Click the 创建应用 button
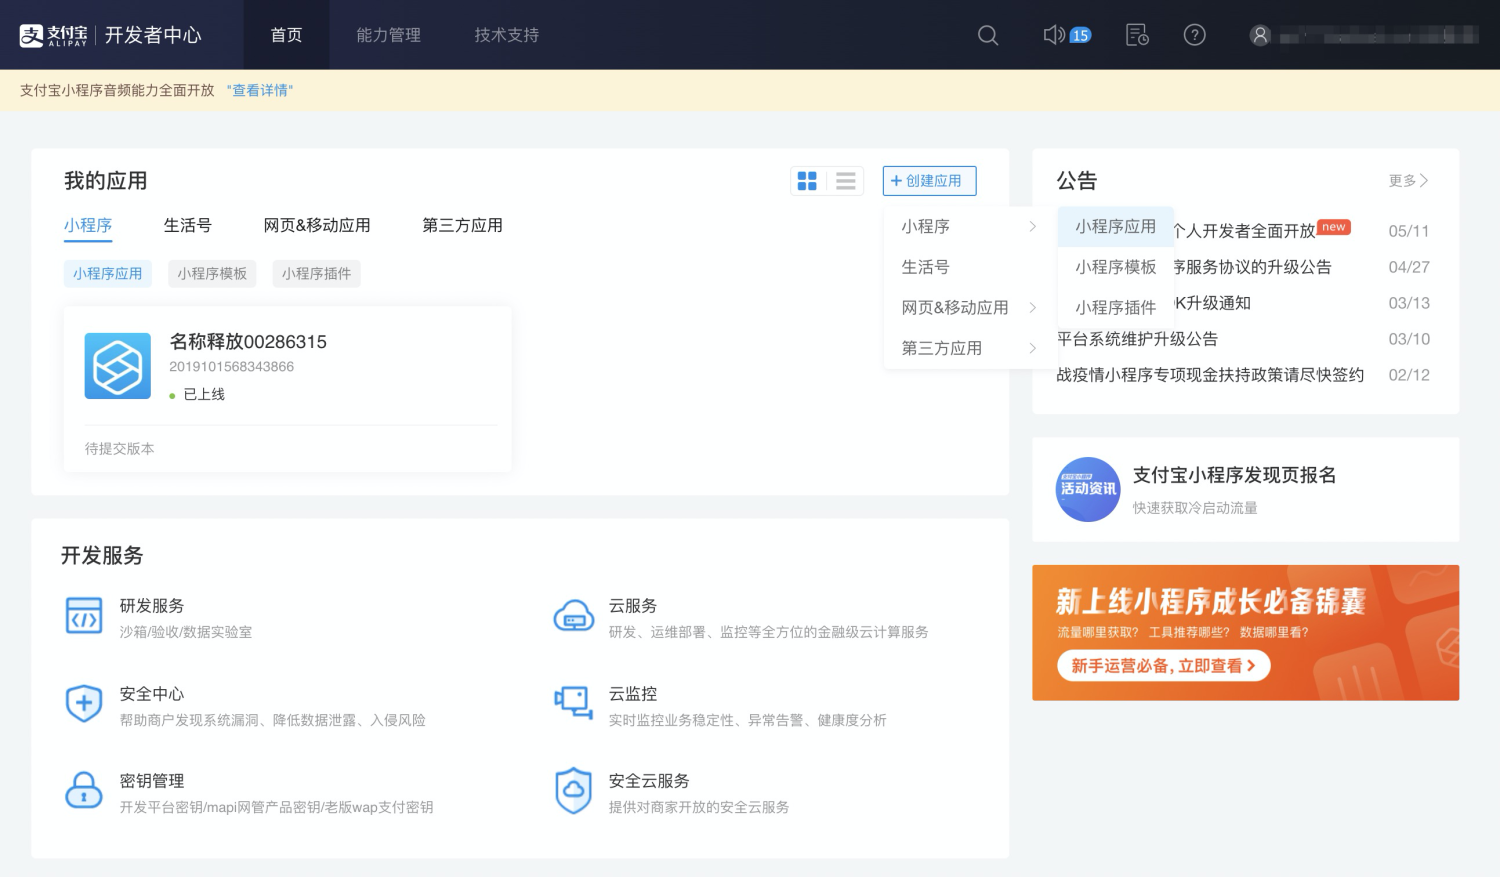This screenshot has width=1500, height=877. [x=929, y=181]
